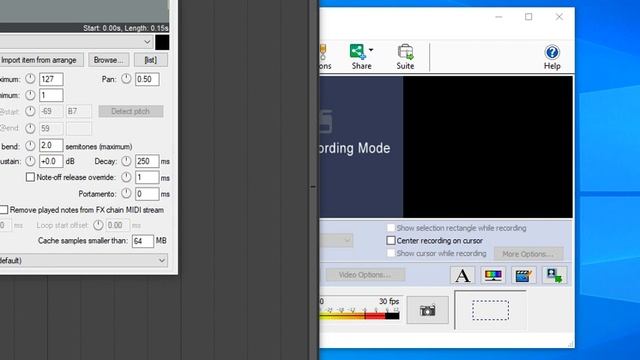640x360 pixels.
Task: Click the Pan value field 0.50
Action: coord(147,79)
